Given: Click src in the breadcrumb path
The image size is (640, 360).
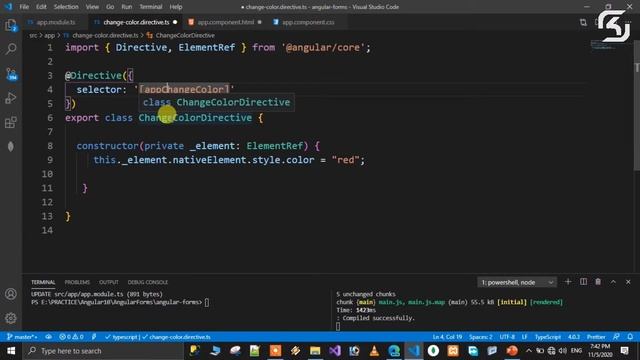Looking at the screenshot, I should coord(33,36).
